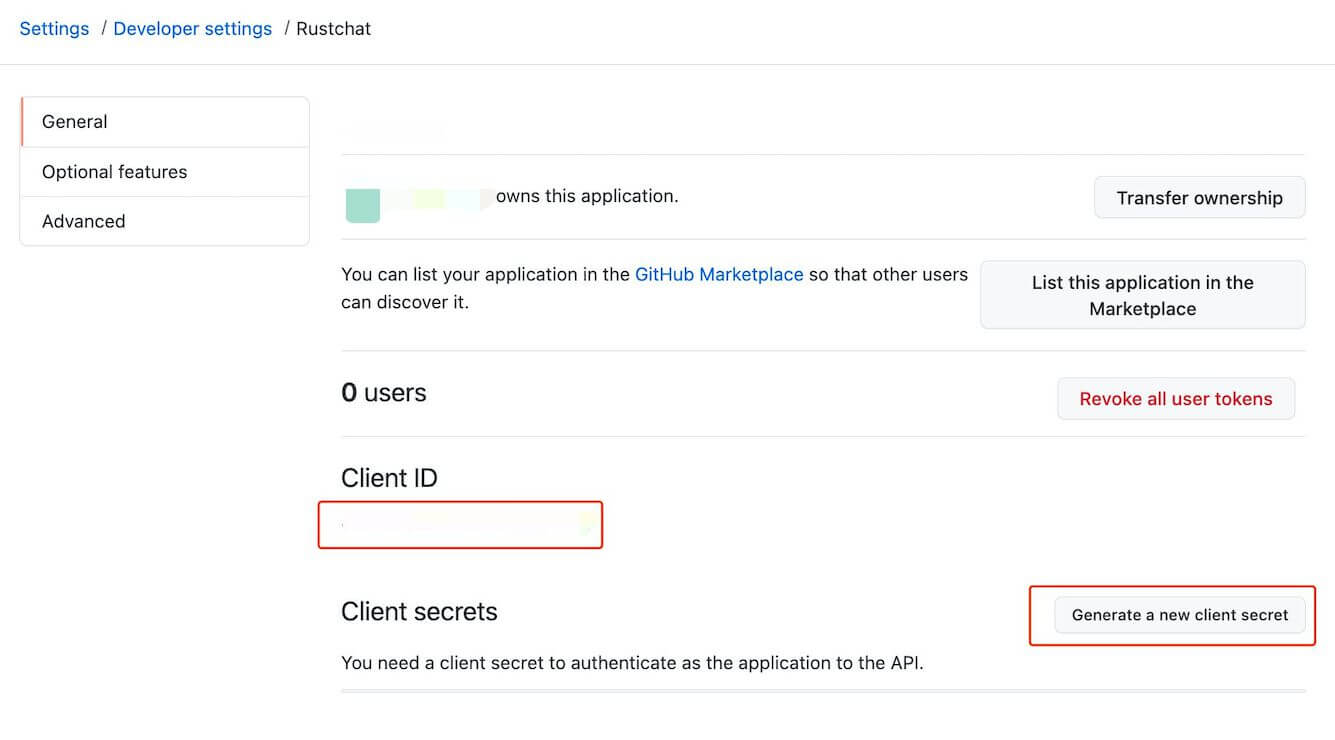Screen dimensions: 1335x740
Task: Select the General sidebar tab
Action: [x=74, y=122]
